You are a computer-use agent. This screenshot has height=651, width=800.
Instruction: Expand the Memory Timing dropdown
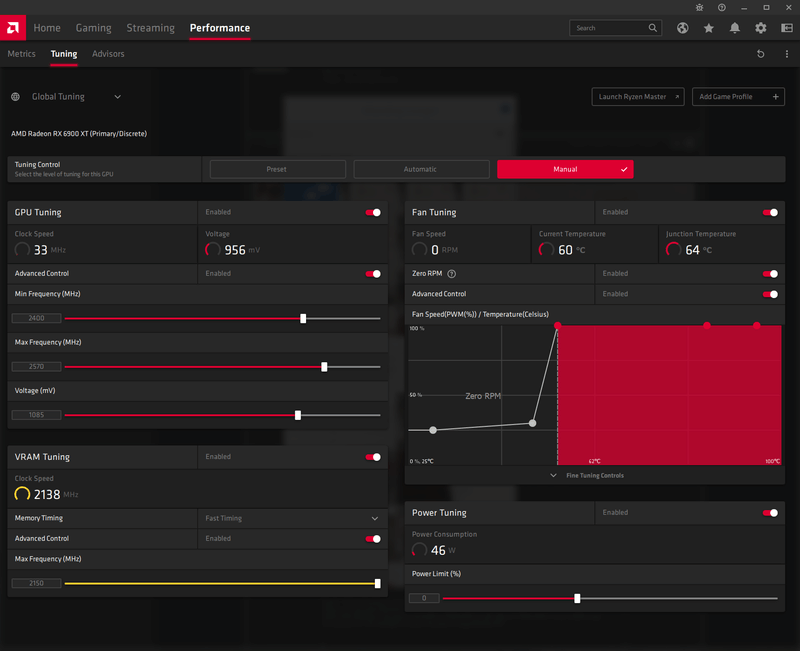coord(375,518)
